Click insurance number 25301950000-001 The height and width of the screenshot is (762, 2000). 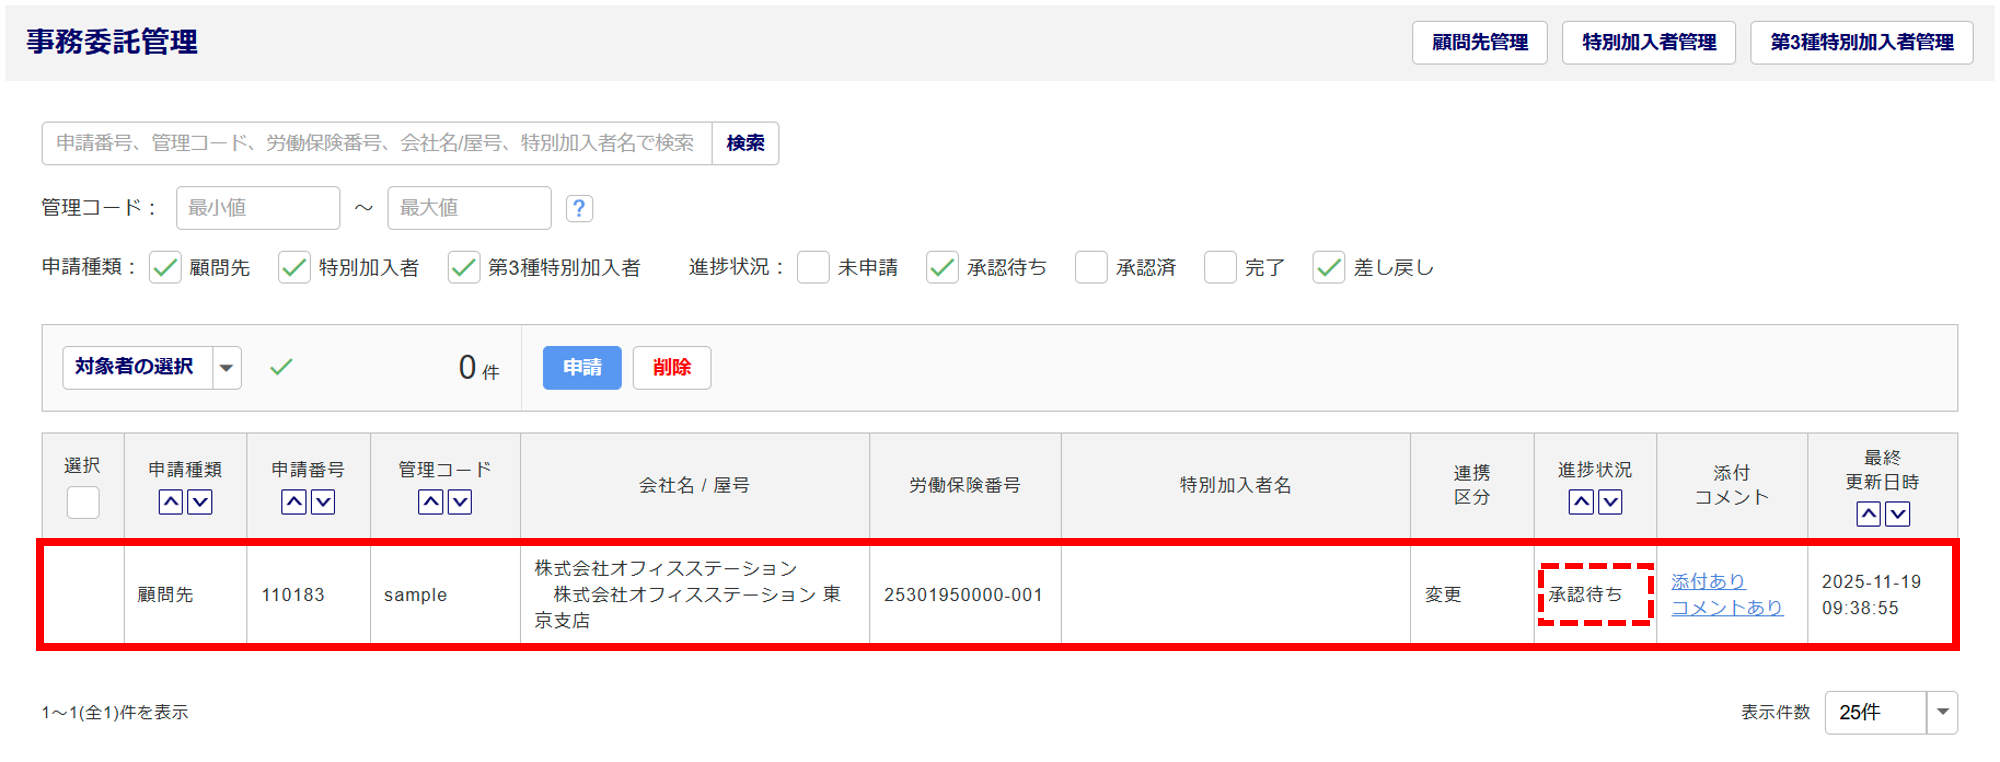(963, 595)
